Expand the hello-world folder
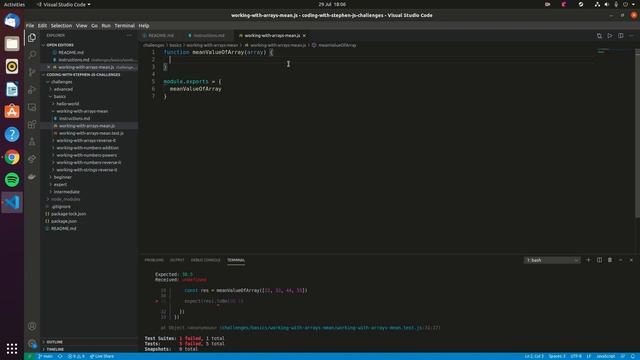 [67, 104]
